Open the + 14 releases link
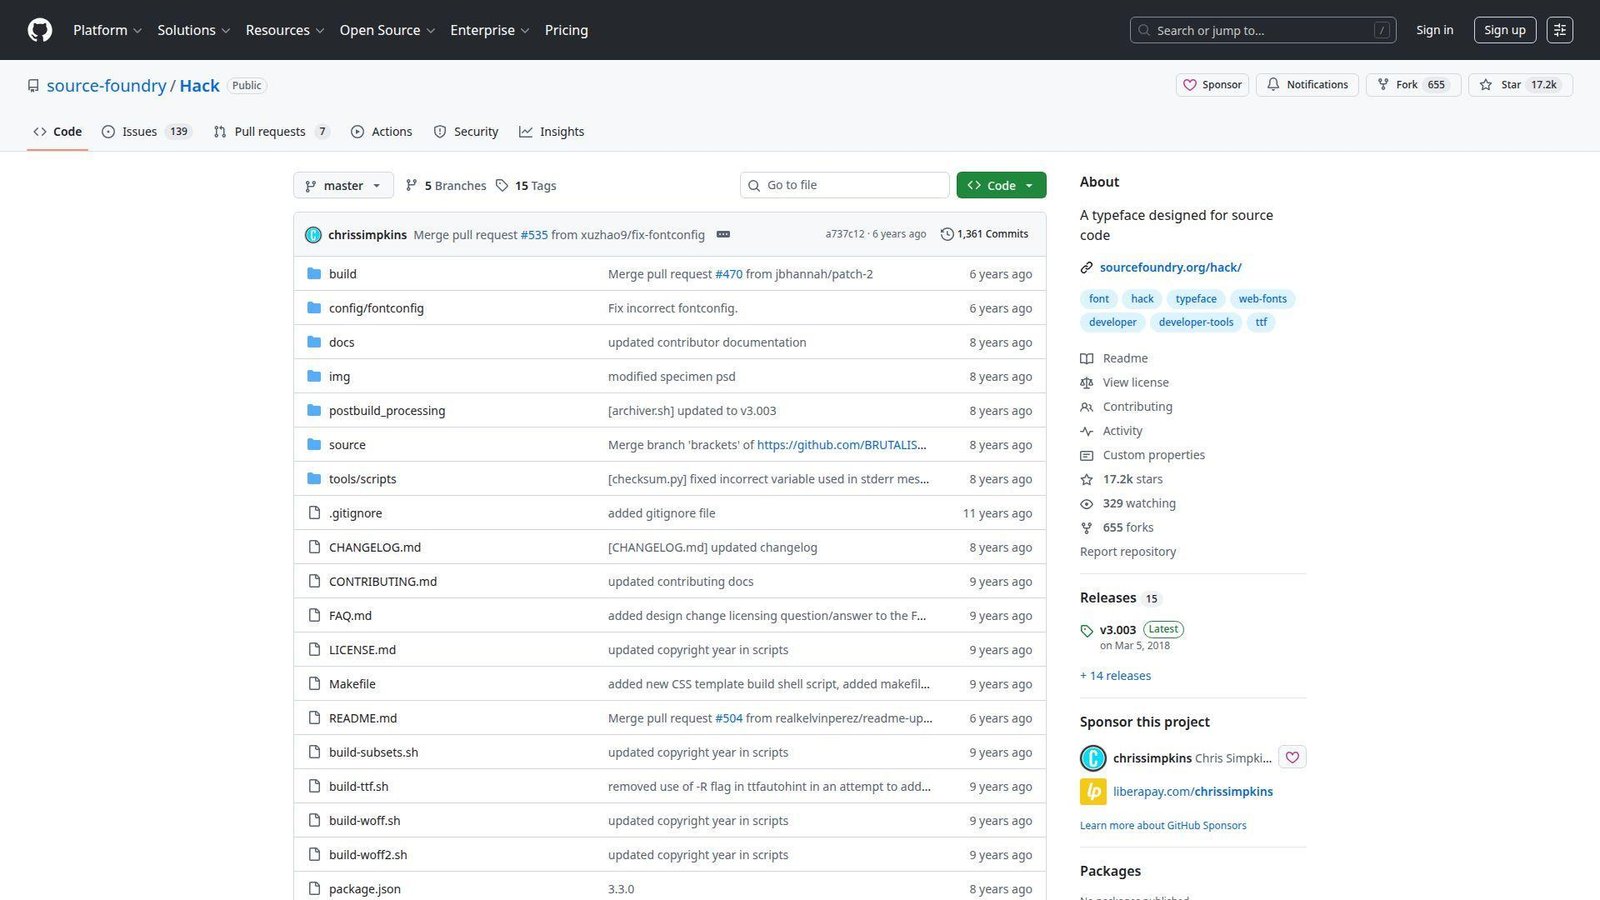This screenshot has height=900, width=1600. tap(1115, 676)
